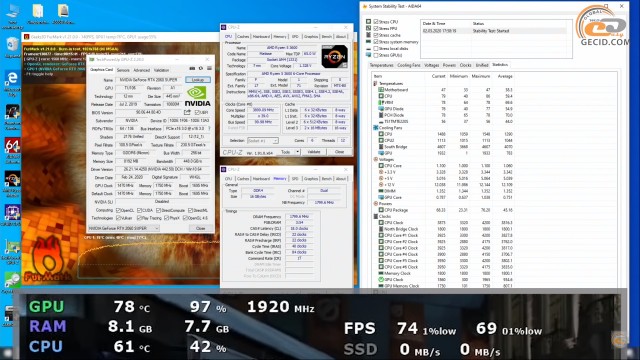
Task: Click the Stress GPU(s) monitor icon
Action: click(x=369, y=55)
